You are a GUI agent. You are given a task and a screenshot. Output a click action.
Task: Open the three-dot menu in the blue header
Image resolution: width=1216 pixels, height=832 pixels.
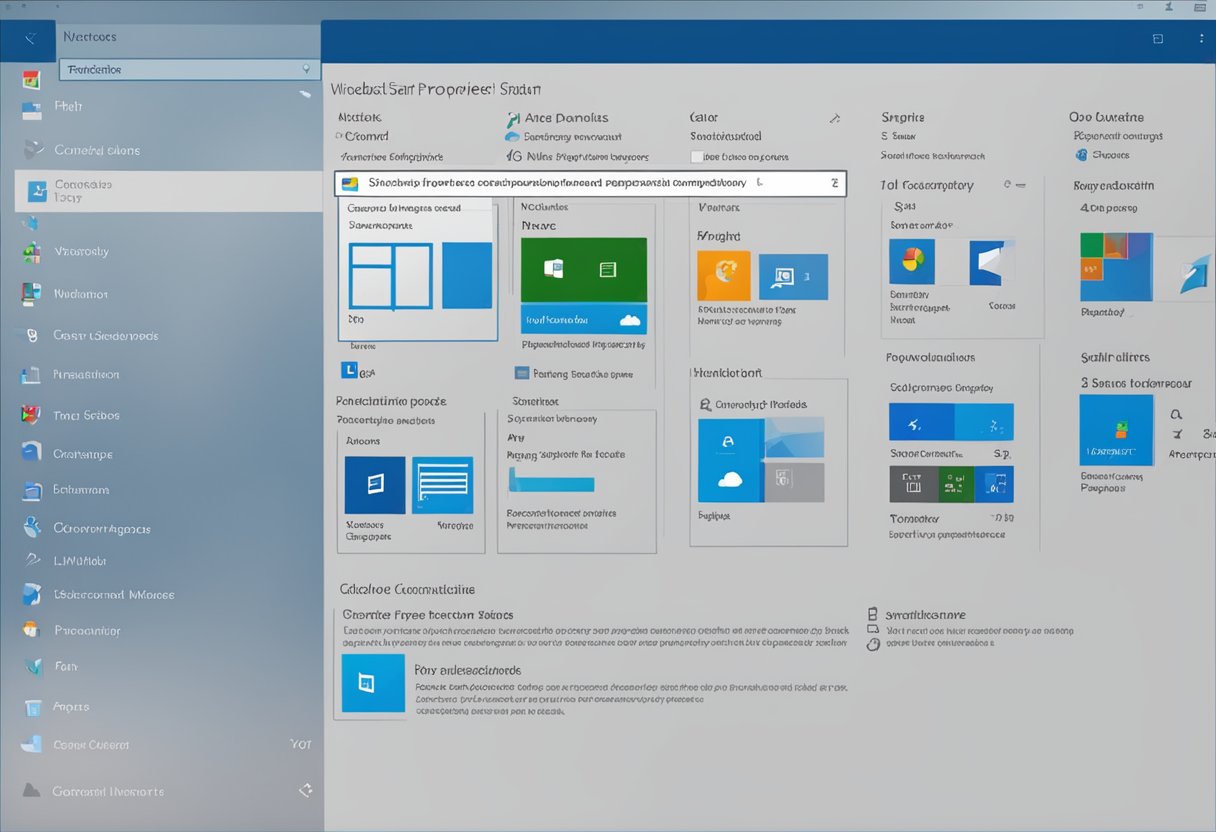(1201, 39)
